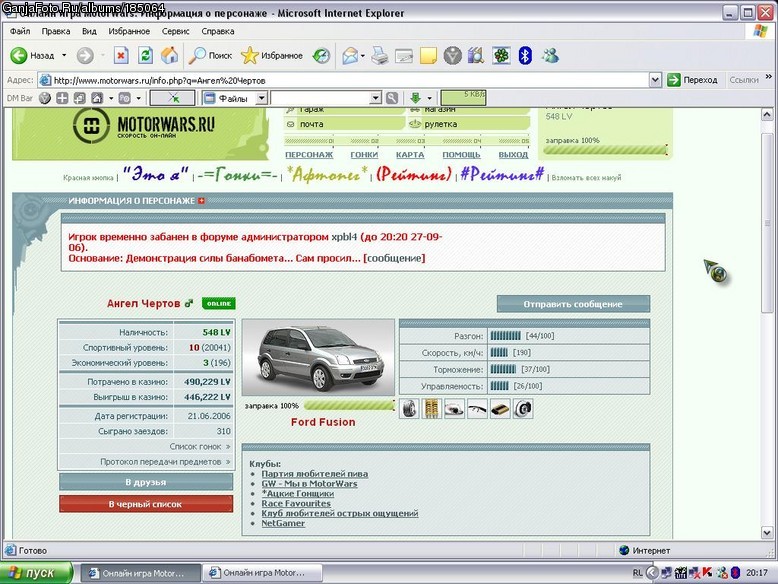The width and height of the screenshot is (778, 584).
Task: Open the Партия любителей пива club link
Action: tap(315, 474)
